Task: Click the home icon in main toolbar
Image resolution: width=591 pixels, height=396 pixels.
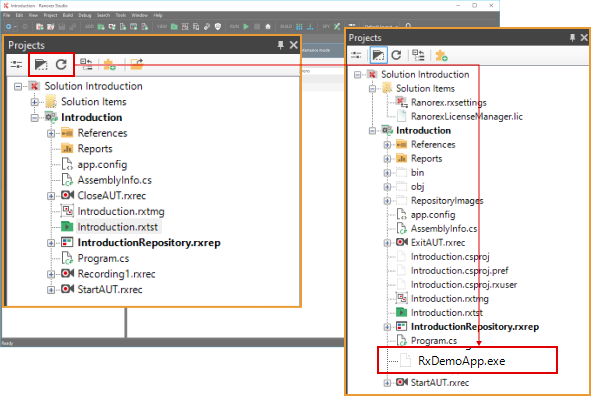Action: (x=268, y=26)
